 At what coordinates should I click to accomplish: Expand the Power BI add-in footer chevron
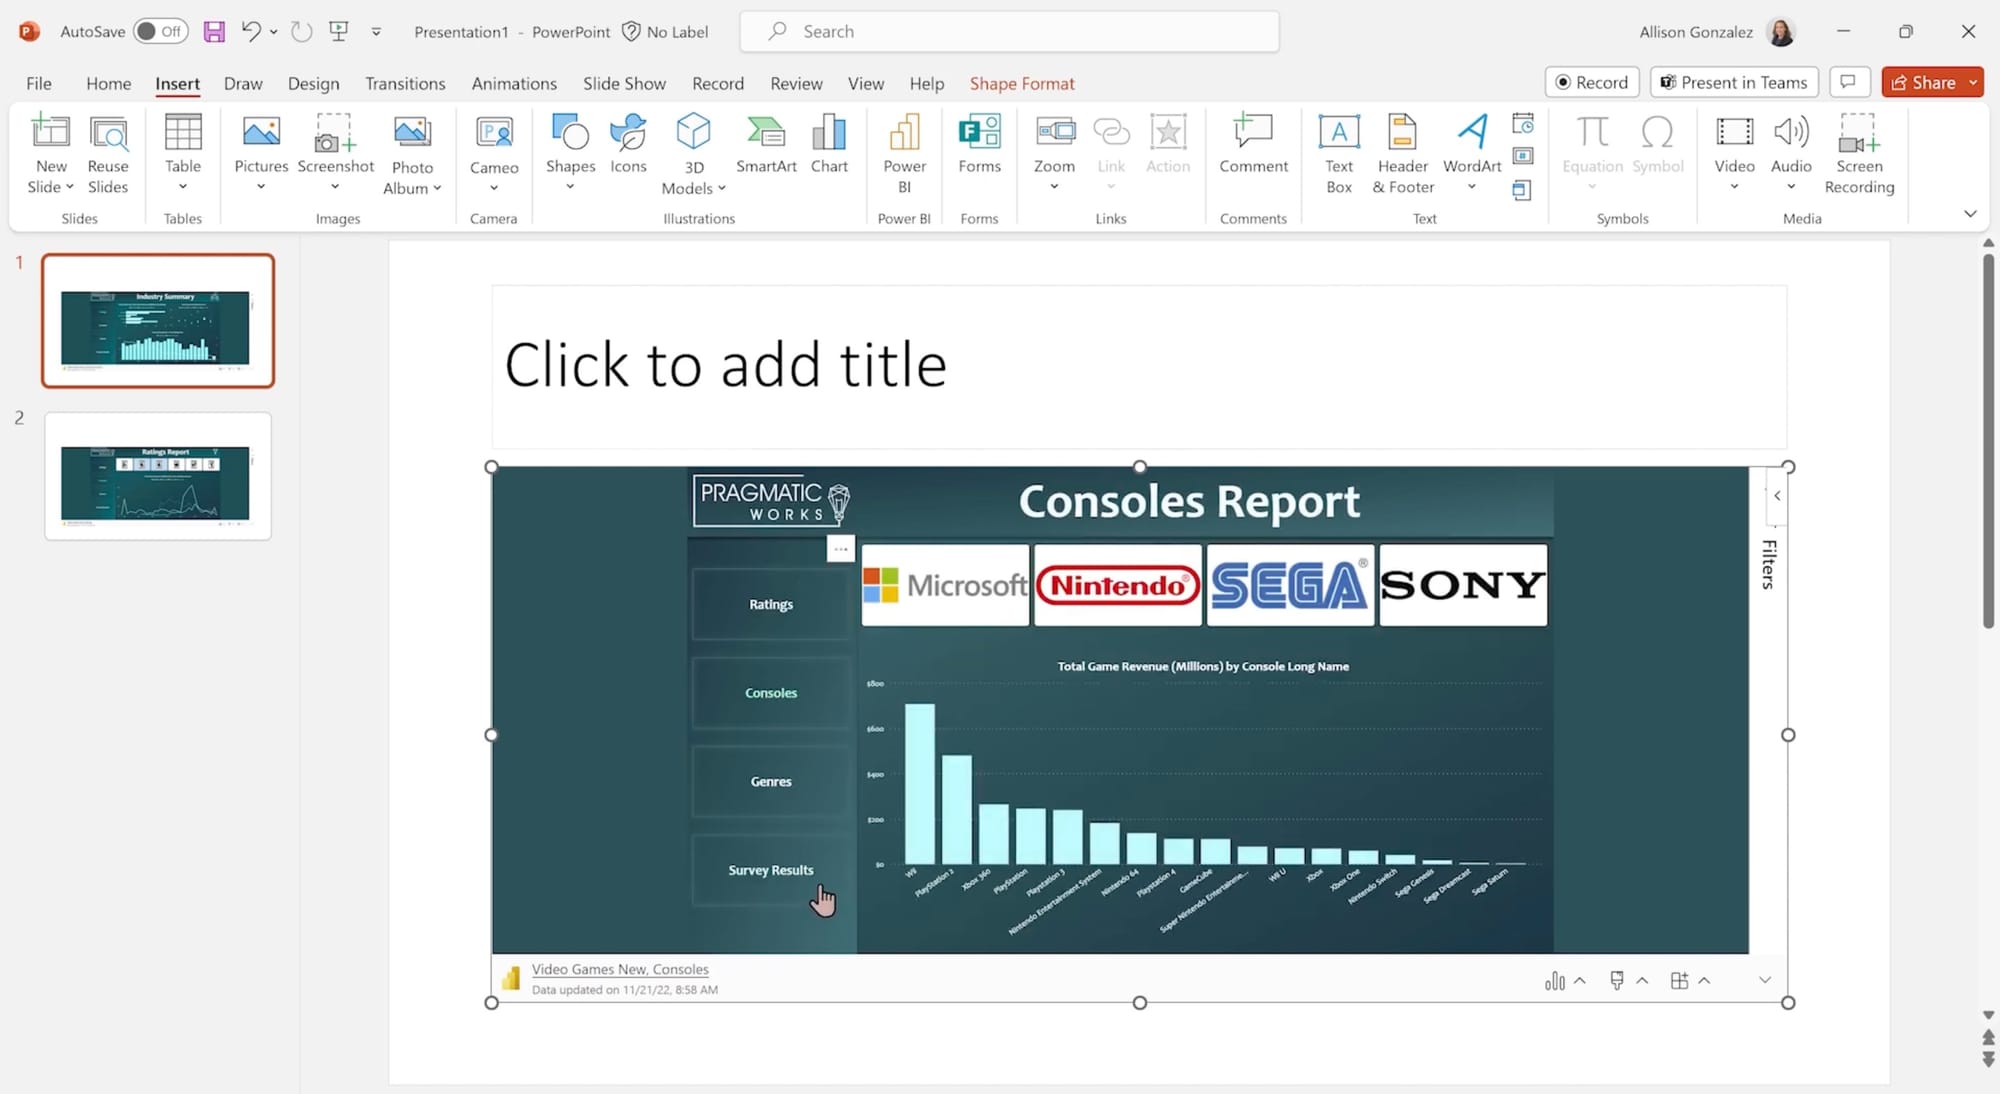click(x=1765, y=980)
